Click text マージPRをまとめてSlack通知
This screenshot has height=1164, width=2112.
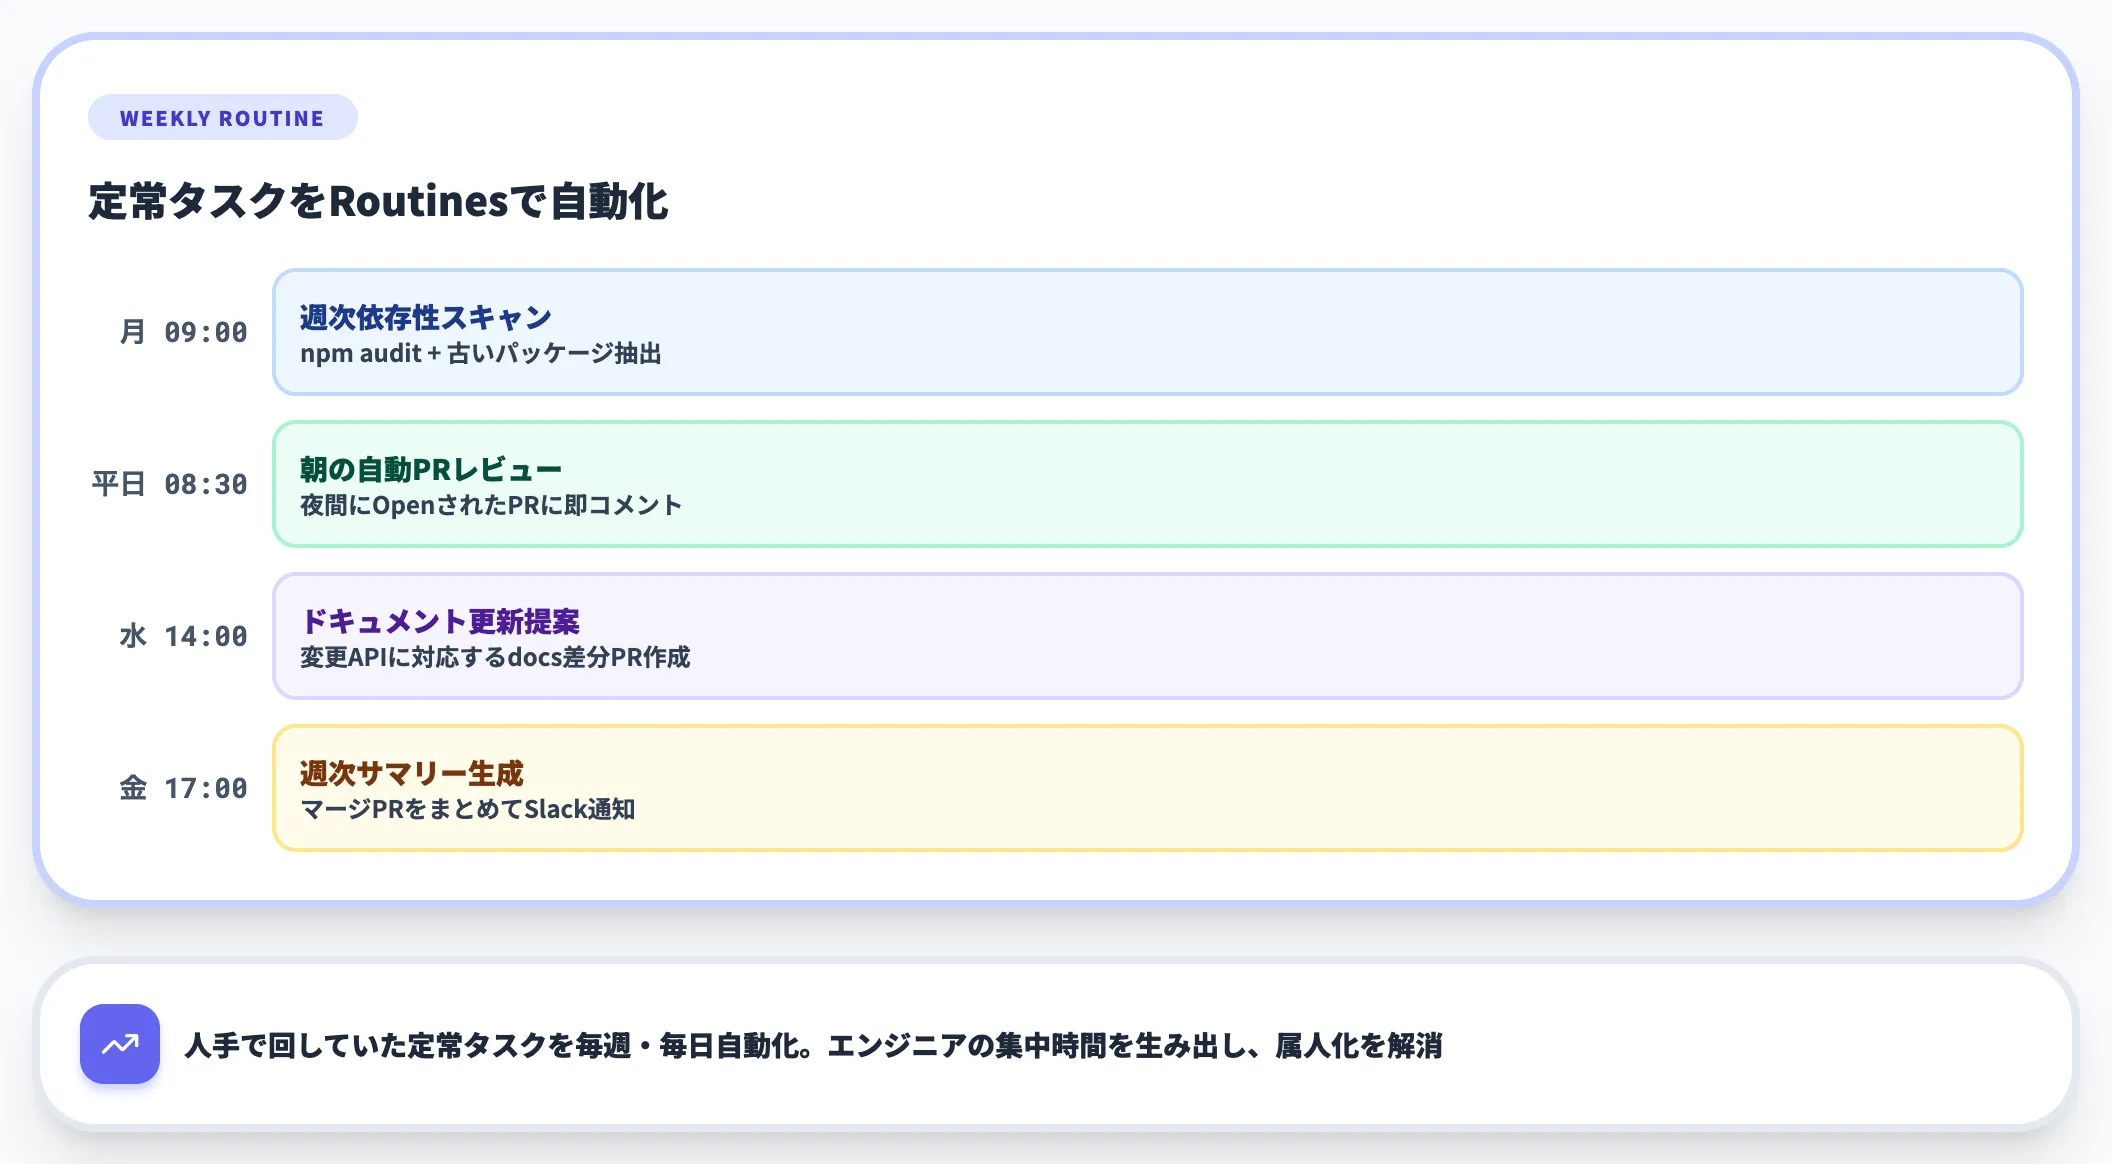pos(467,810)
